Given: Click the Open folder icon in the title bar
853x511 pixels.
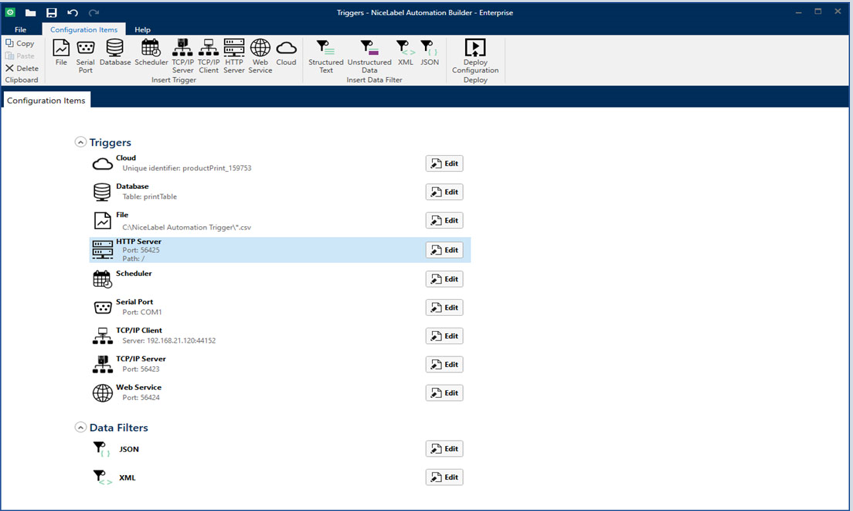Looking at the screenshot, I should 30,12.
